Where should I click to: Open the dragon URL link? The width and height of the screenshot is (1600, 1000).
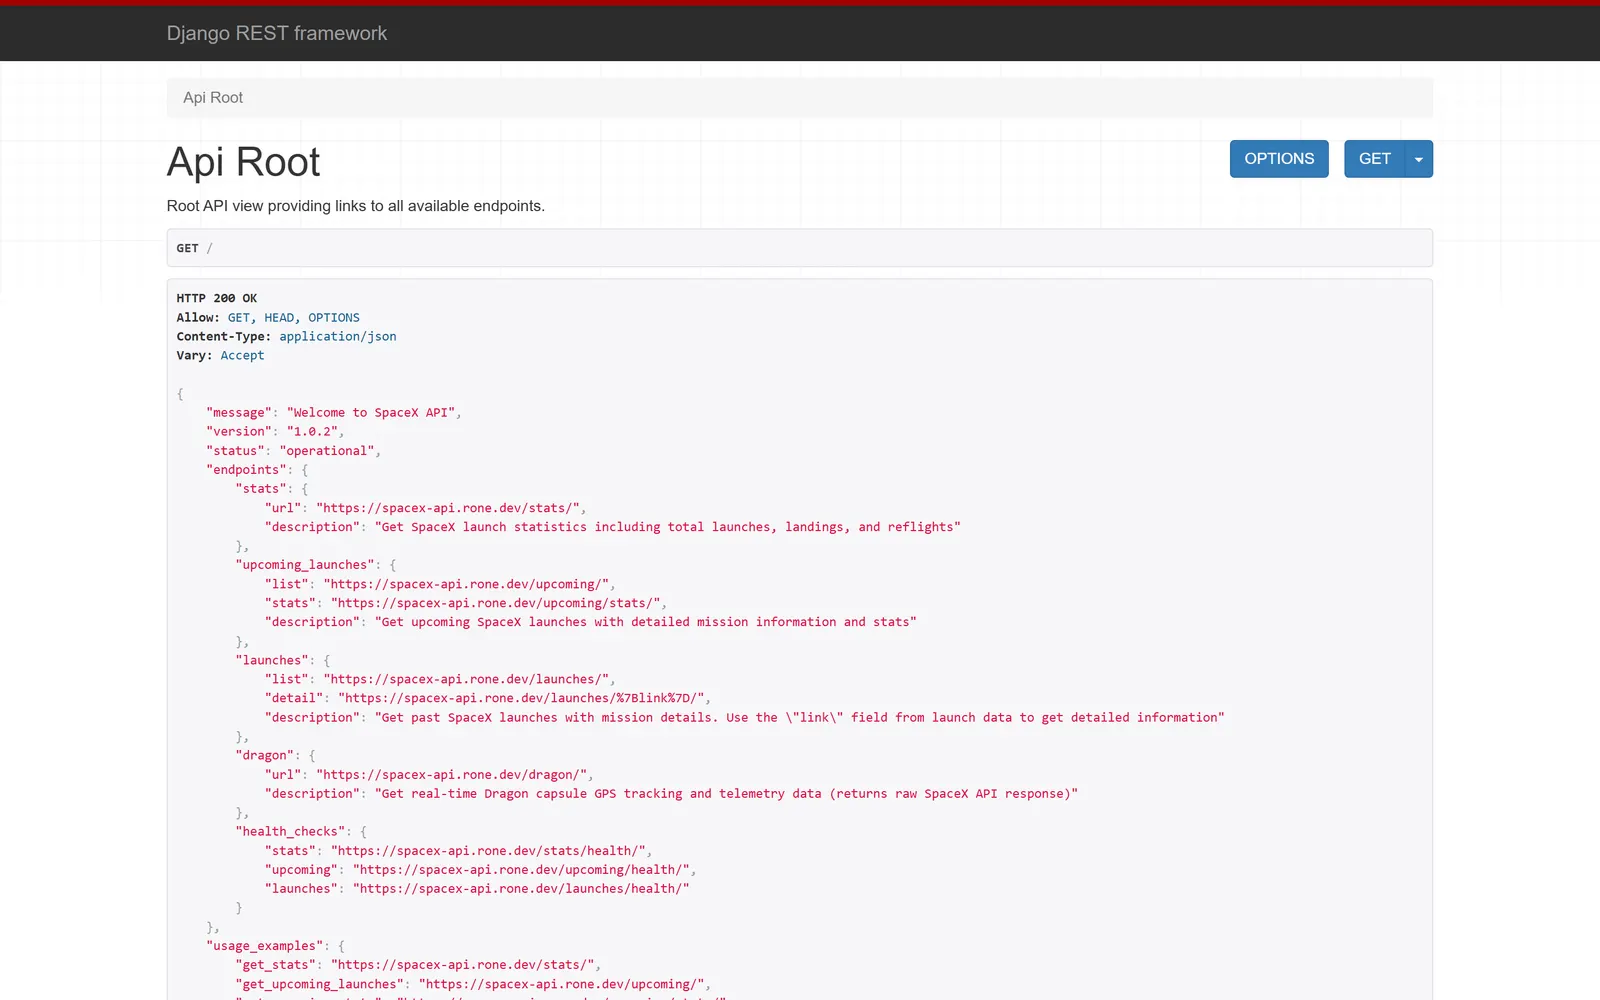452,774
